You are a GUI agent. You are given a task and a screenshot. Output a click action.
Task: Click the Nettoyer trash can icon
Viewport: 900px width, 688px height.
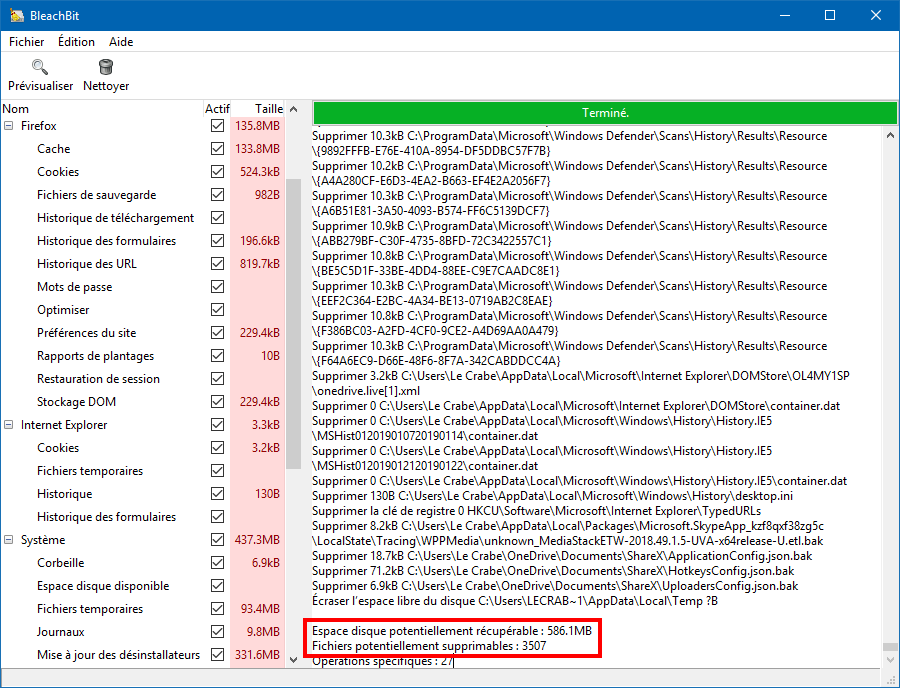(106, 67)
